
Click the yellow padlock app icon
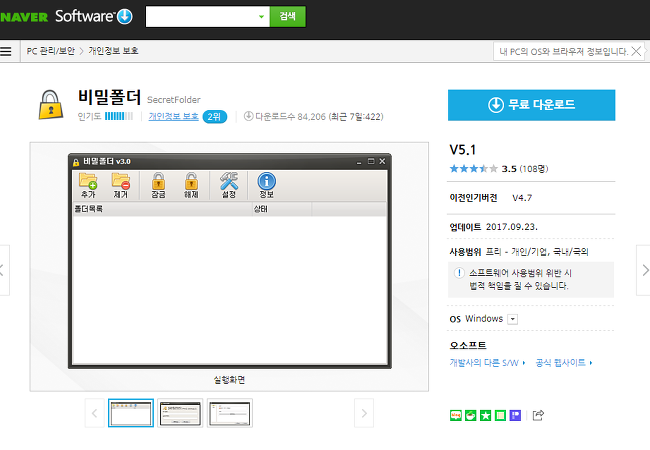(x=51, y=105)
